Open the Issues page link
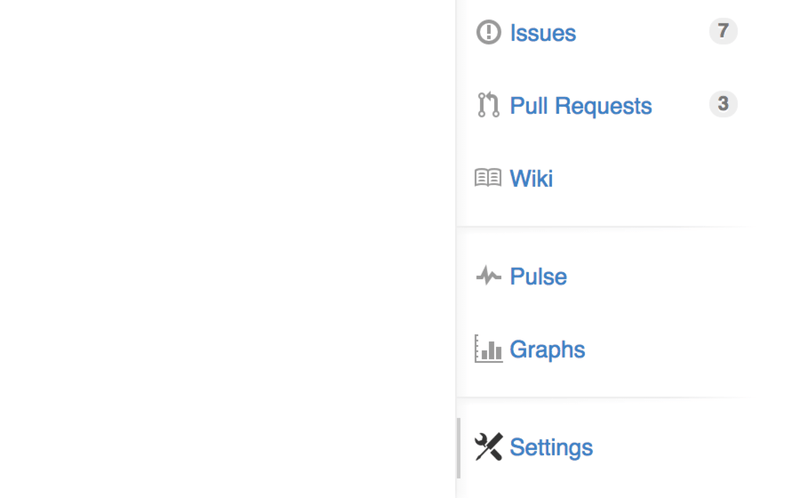The height and width of the screenshot is (498, 800). pos(543,33)
